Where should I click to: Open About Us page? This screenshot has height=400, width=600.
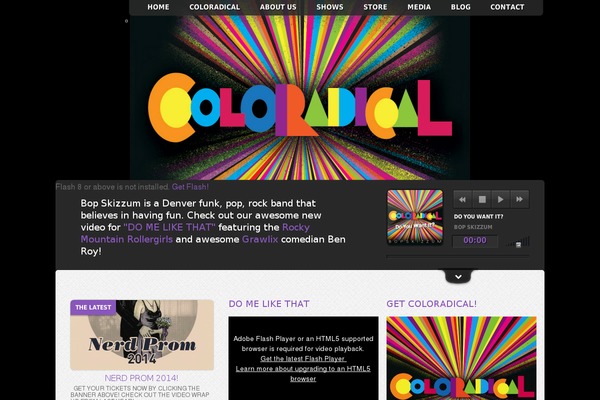(x=278, y=7)
